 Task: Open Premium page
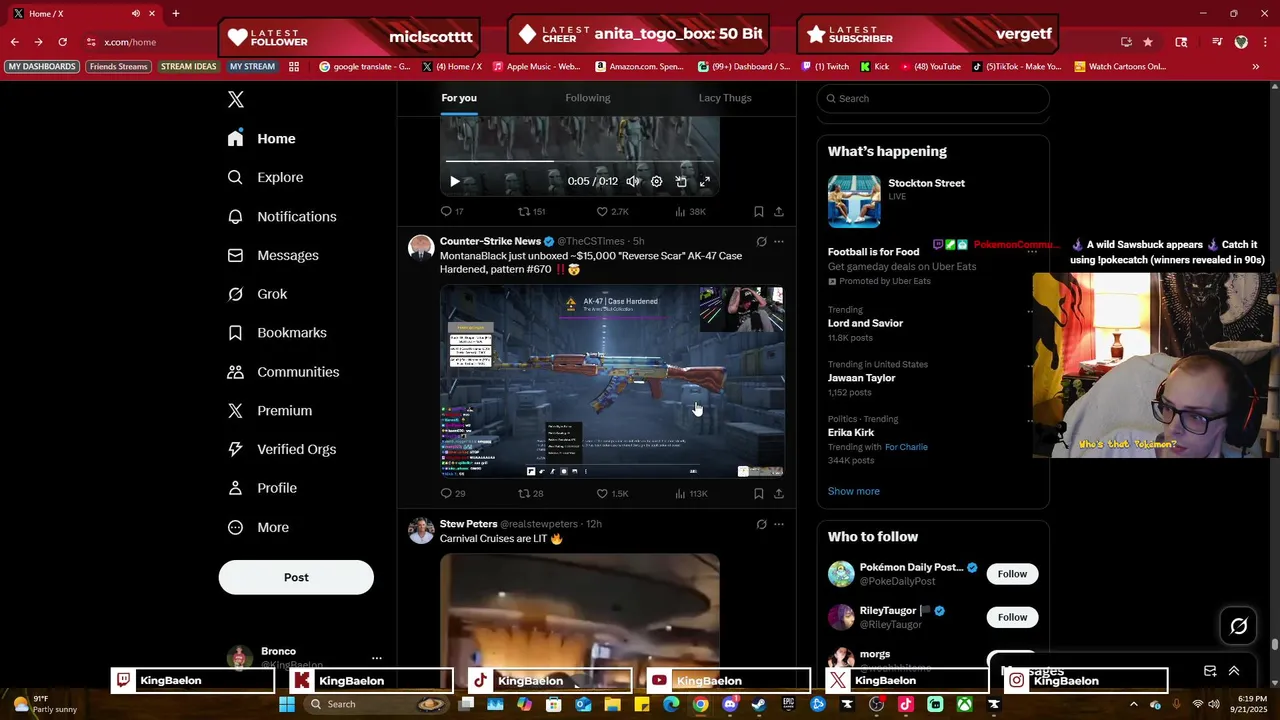coord(270,411)
